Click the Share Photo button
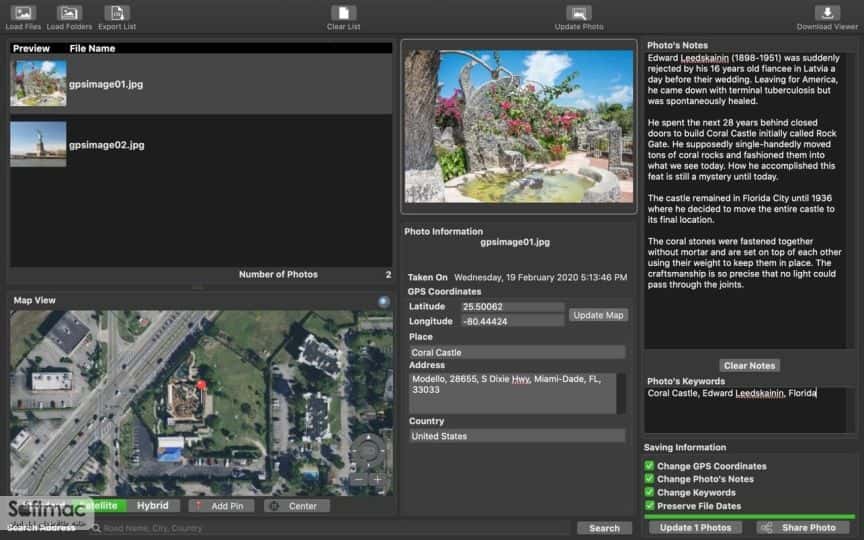Screen dimensions: 864x540 coord(802,527)
